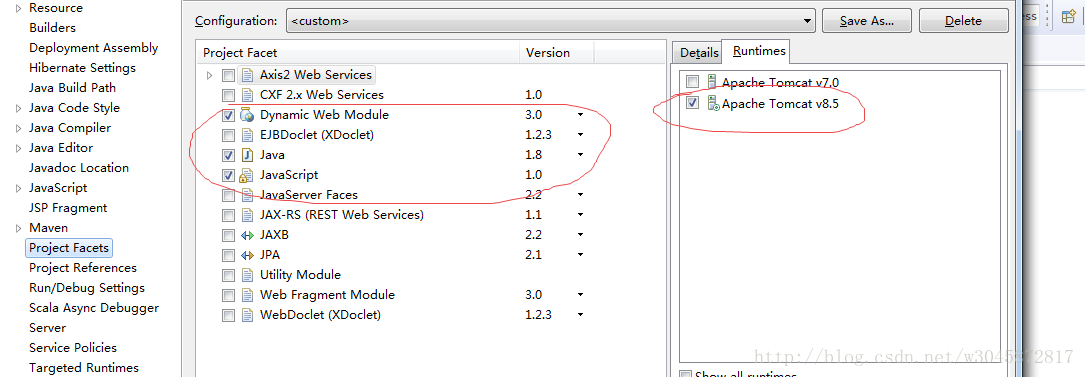The image size is (1085, 377).
Task: Check the Utility Module facet
Action: (x=228, y=275)
